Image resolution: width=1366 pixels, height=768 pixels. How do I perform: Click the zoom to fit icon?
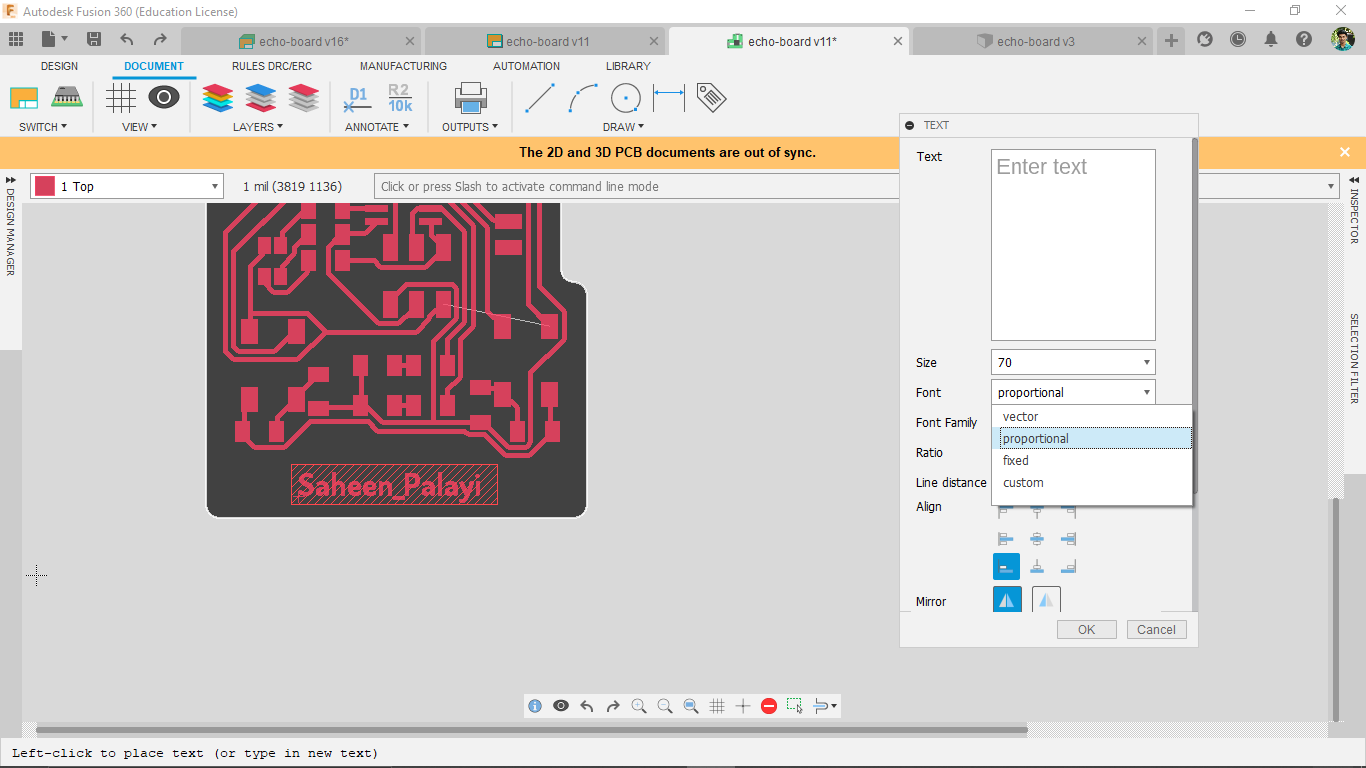(x=691, y=706)
